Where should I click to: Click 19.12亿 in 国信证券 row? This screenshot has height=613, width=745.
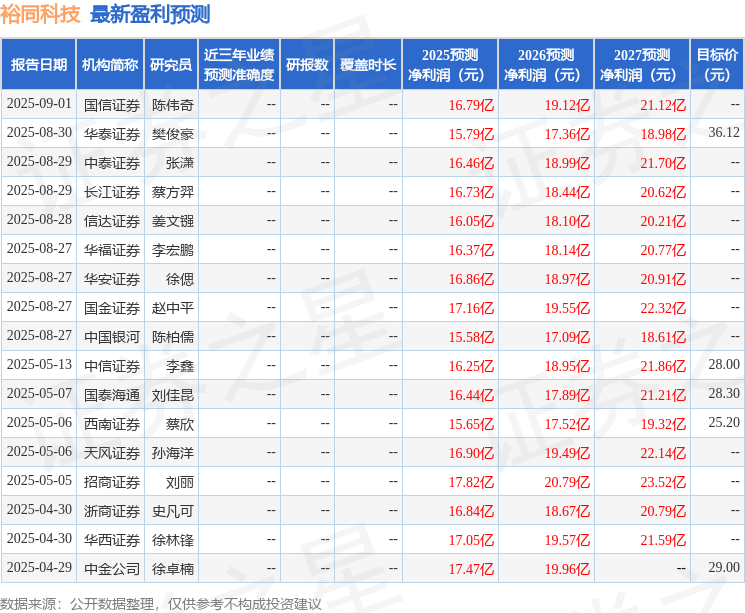[567, 105]
